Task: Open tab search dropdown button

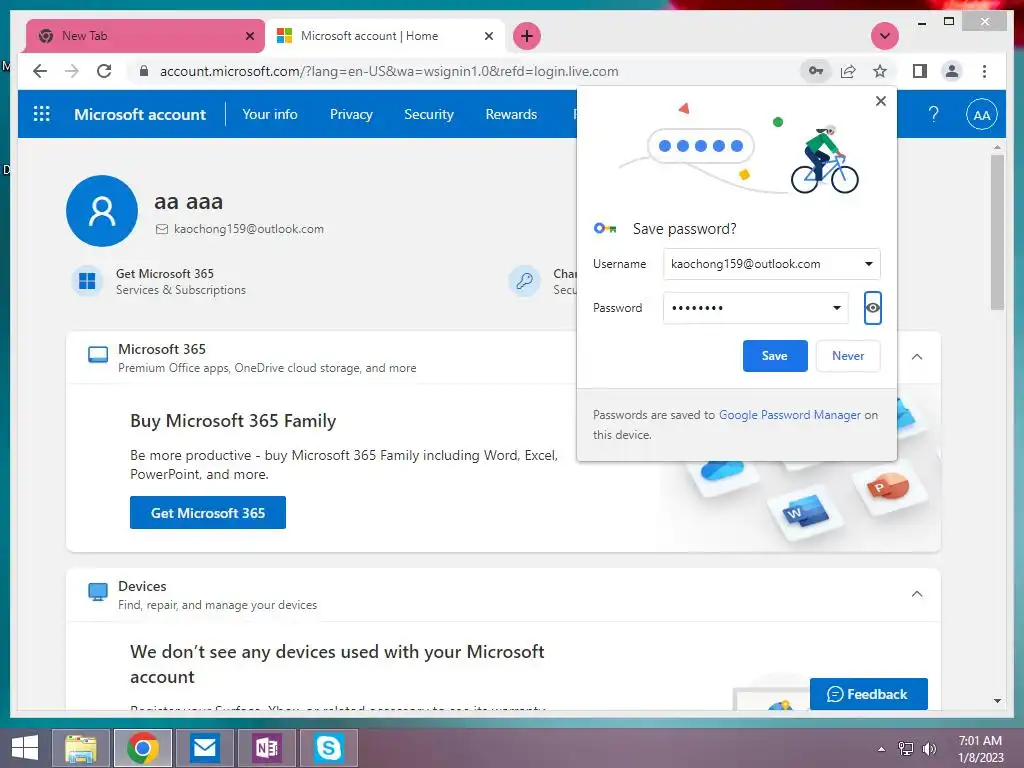Action: 885,36
